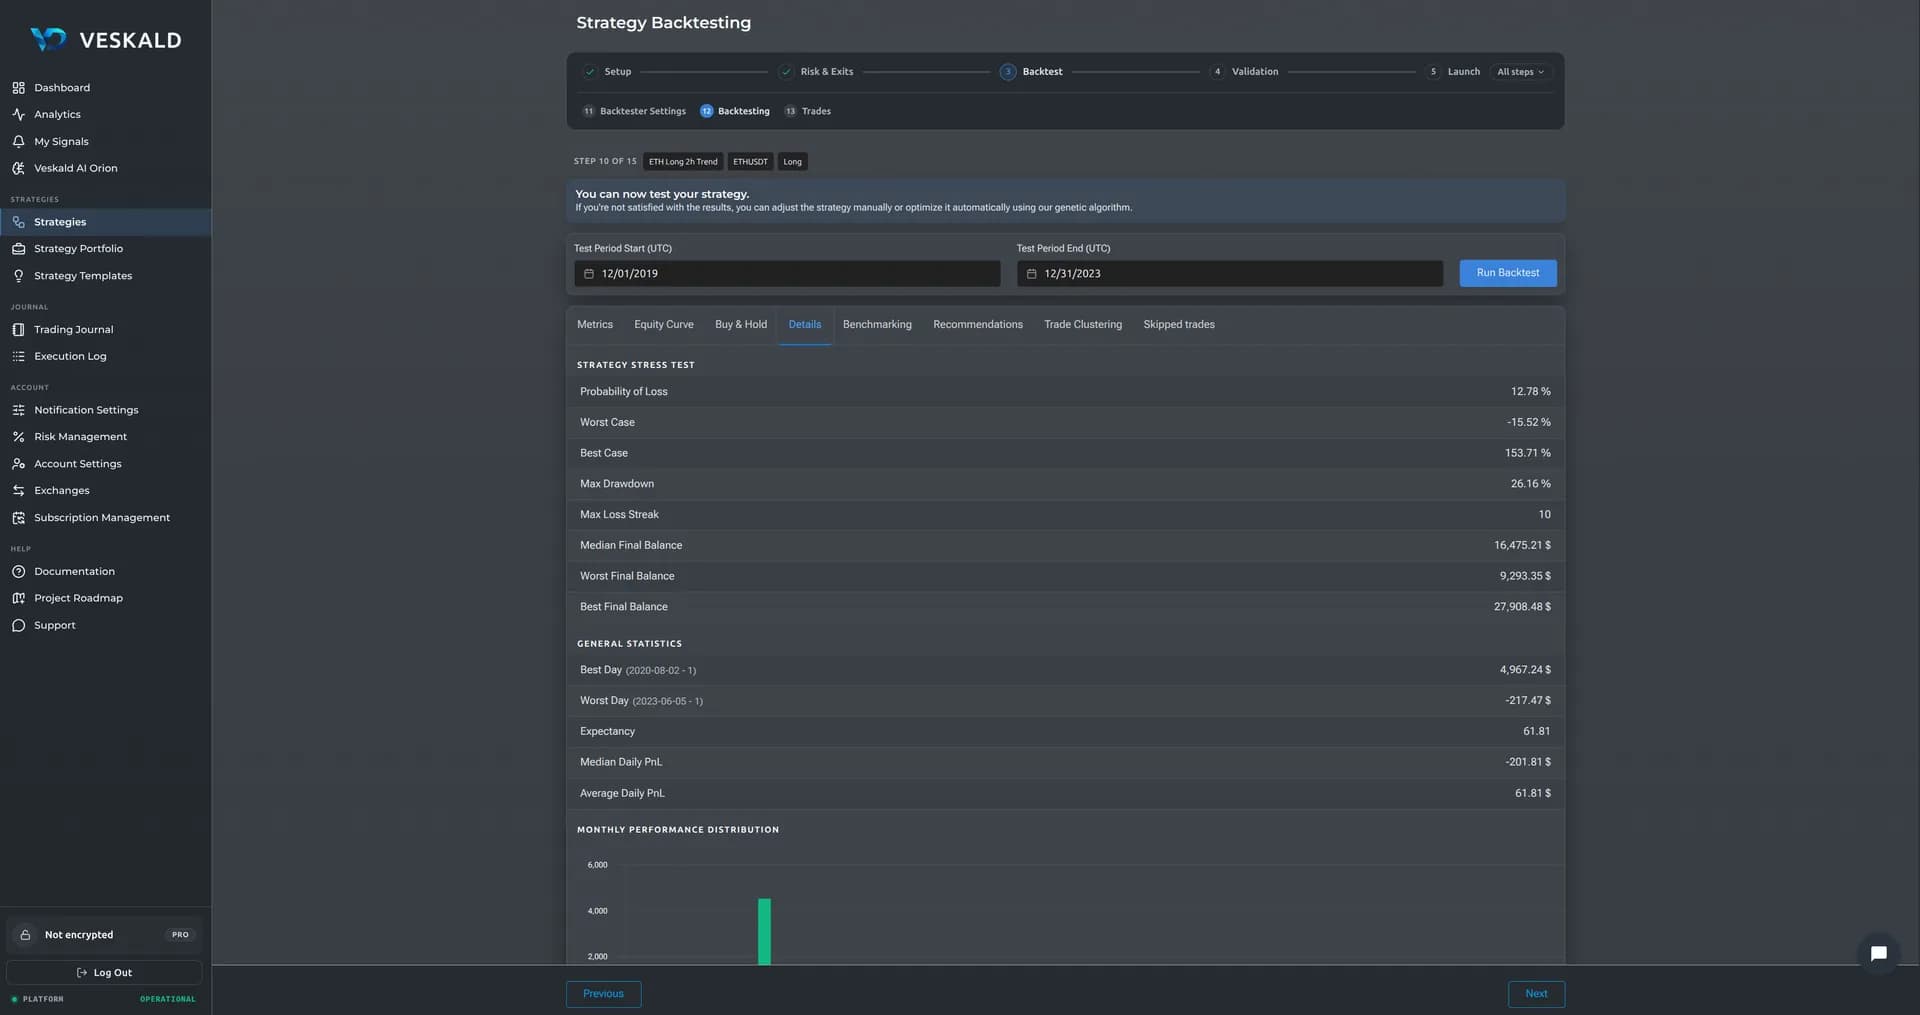This screenshot has width=1920, height=1015.
Task: Click the Strategy Templates lightbulb icon
Action: click(18, 276)
